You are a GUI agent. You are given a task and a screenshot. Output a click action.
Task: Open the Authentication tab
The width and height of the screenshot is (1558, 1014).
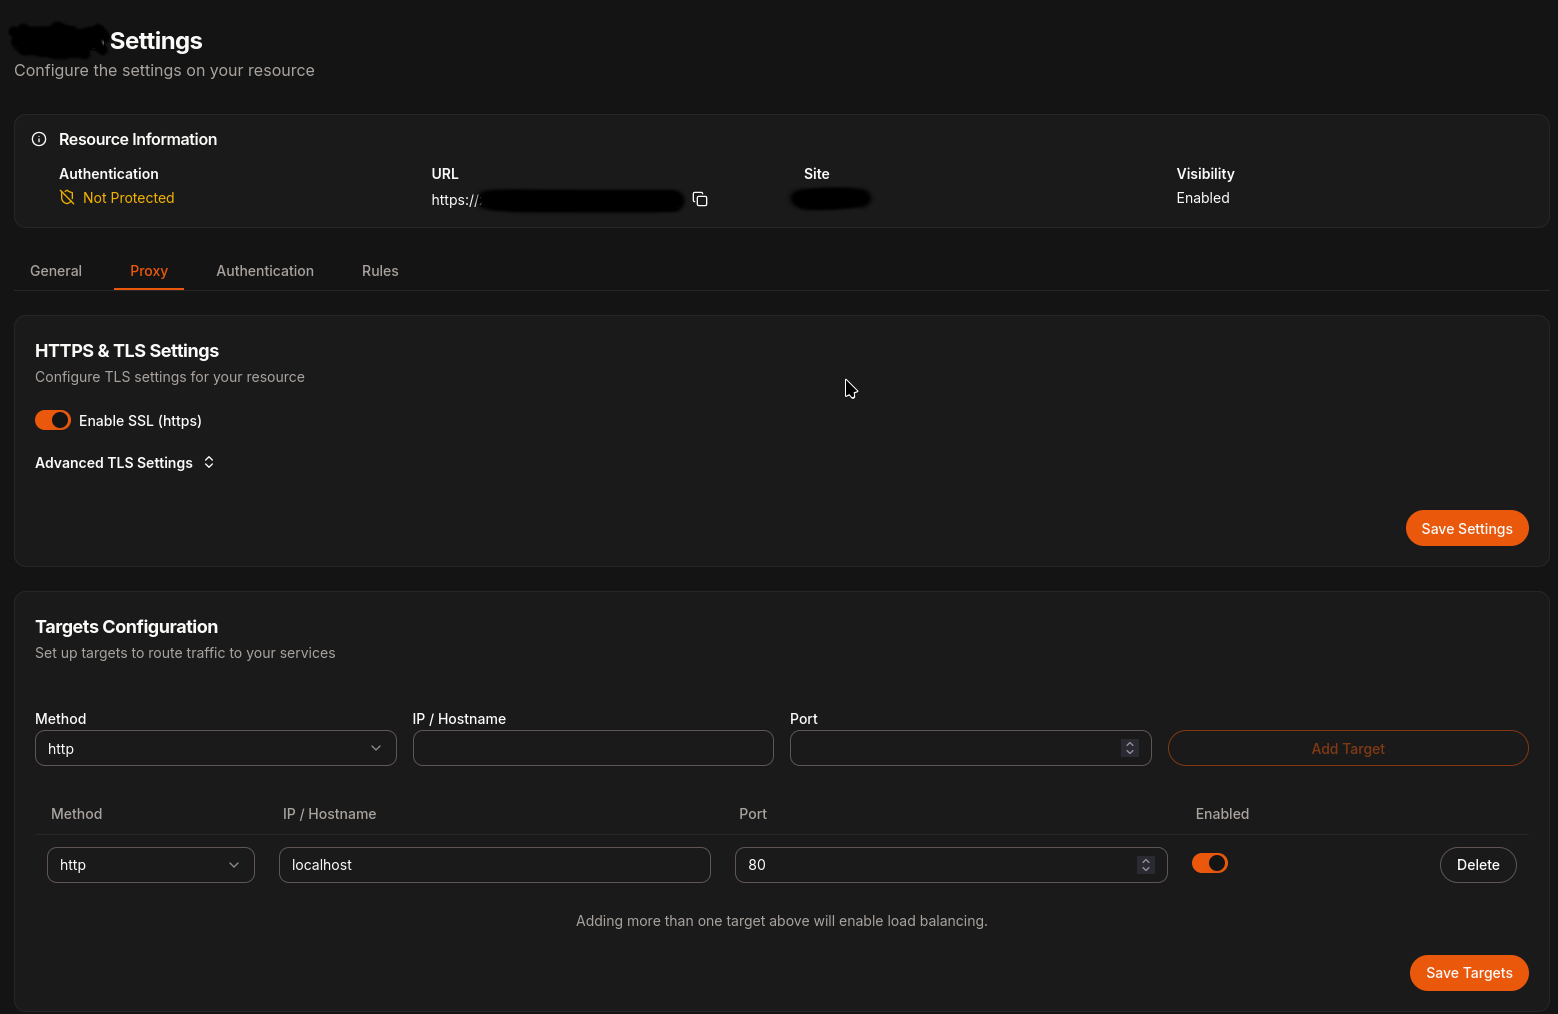265,271
